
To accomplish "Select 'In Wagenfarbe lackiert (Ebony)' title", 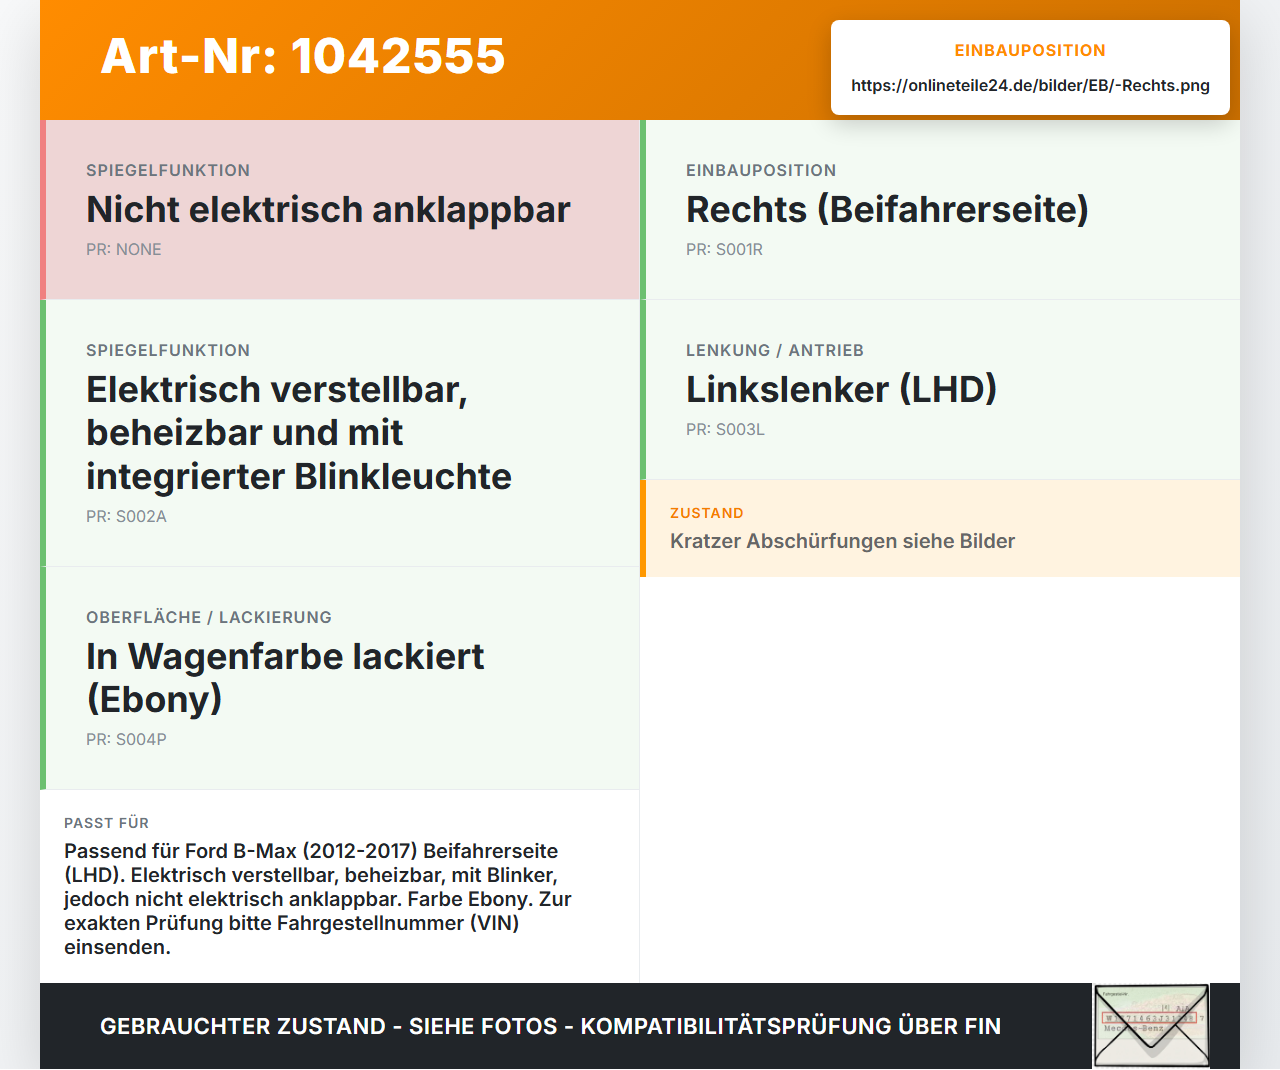I will click(285, 678).
